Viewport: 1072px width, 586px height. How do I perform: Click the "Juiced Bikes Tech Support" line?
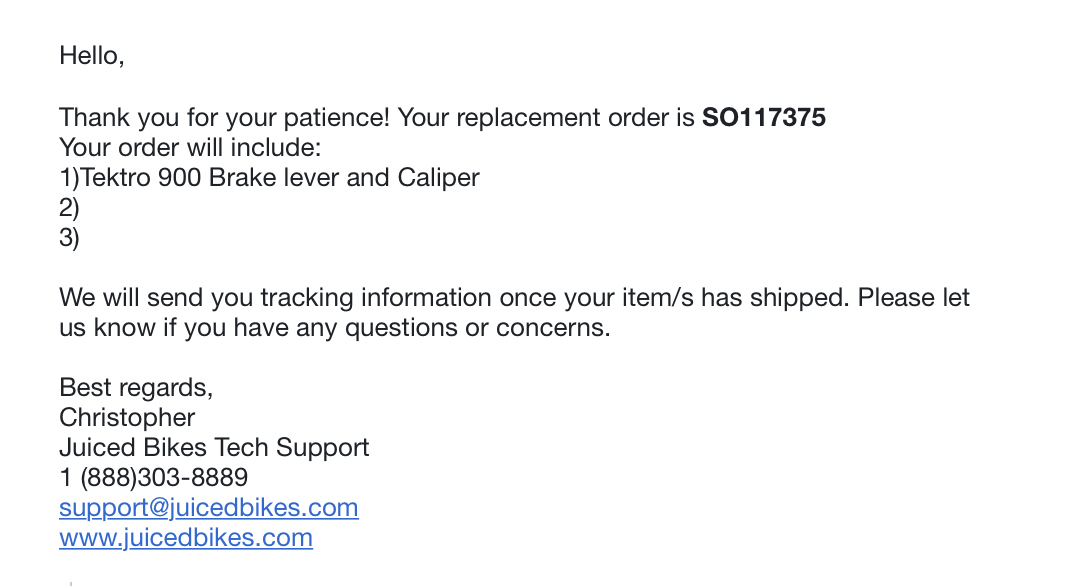click(214, 448)
